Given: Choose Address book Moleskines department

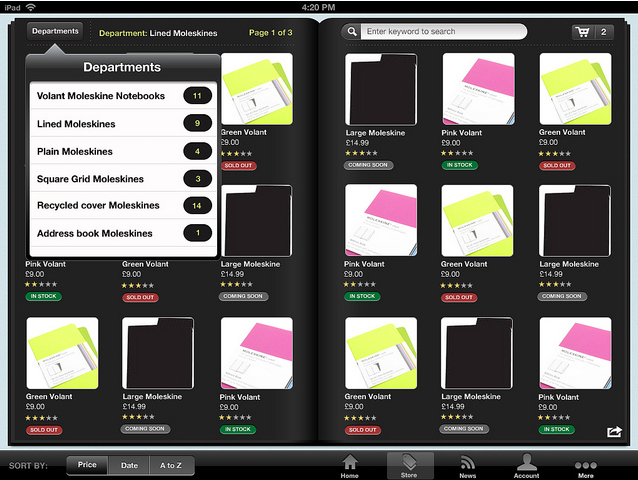Looking at the screenshot, I should [123, 233].
